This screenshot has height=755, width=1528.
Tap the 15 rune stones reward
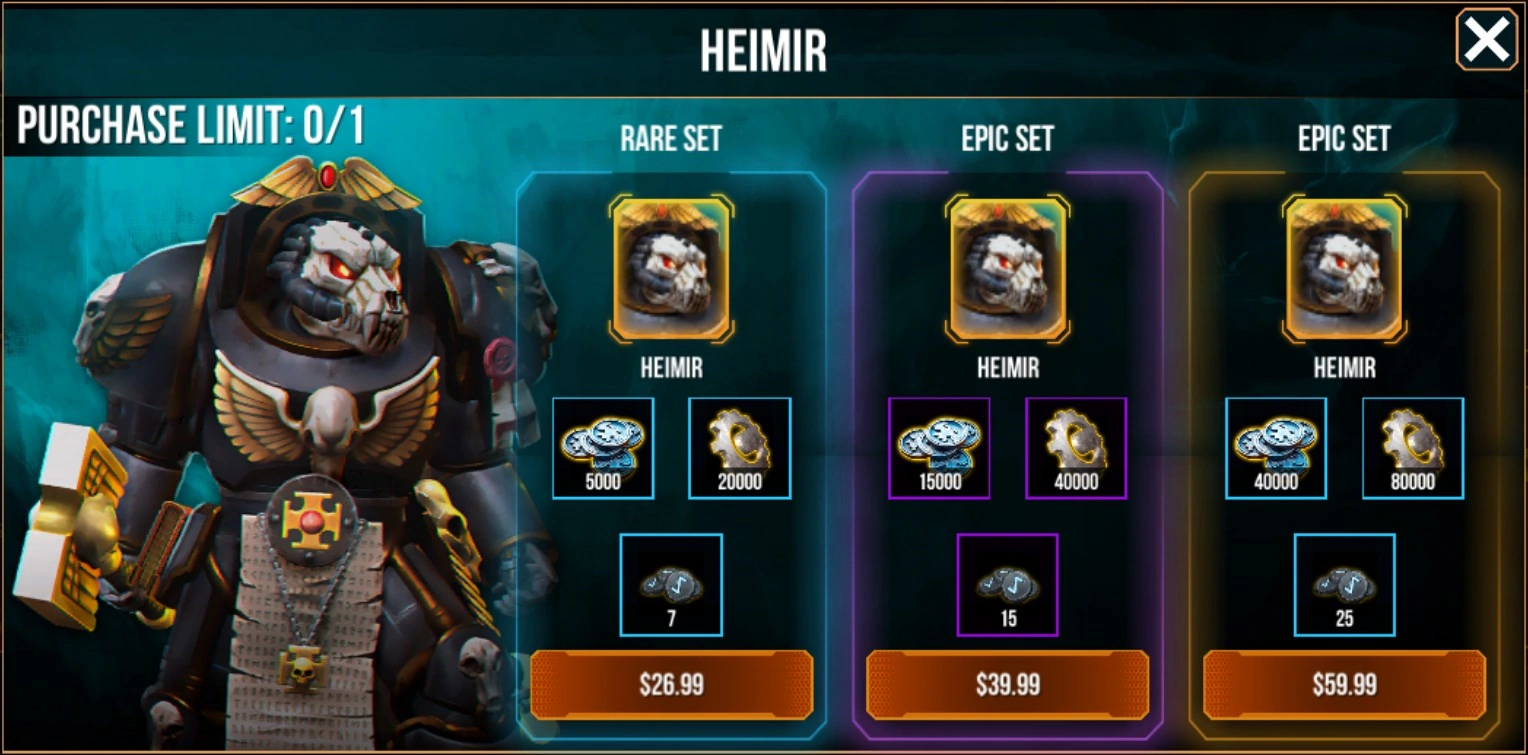click(1008, 585)
